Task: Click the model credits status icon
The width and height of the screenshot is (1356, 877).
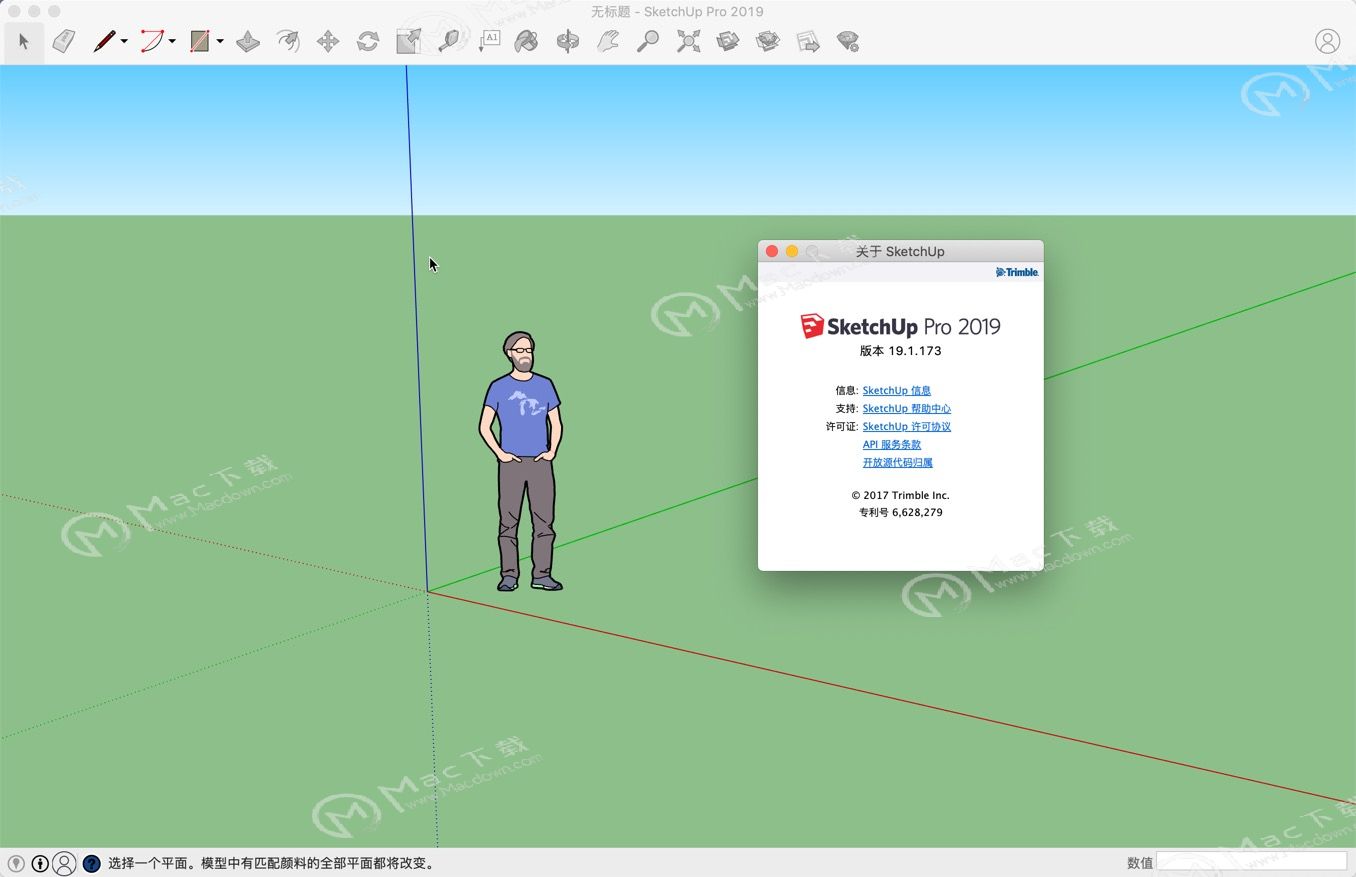Action: pyautogui.click(x=40, y=863)
